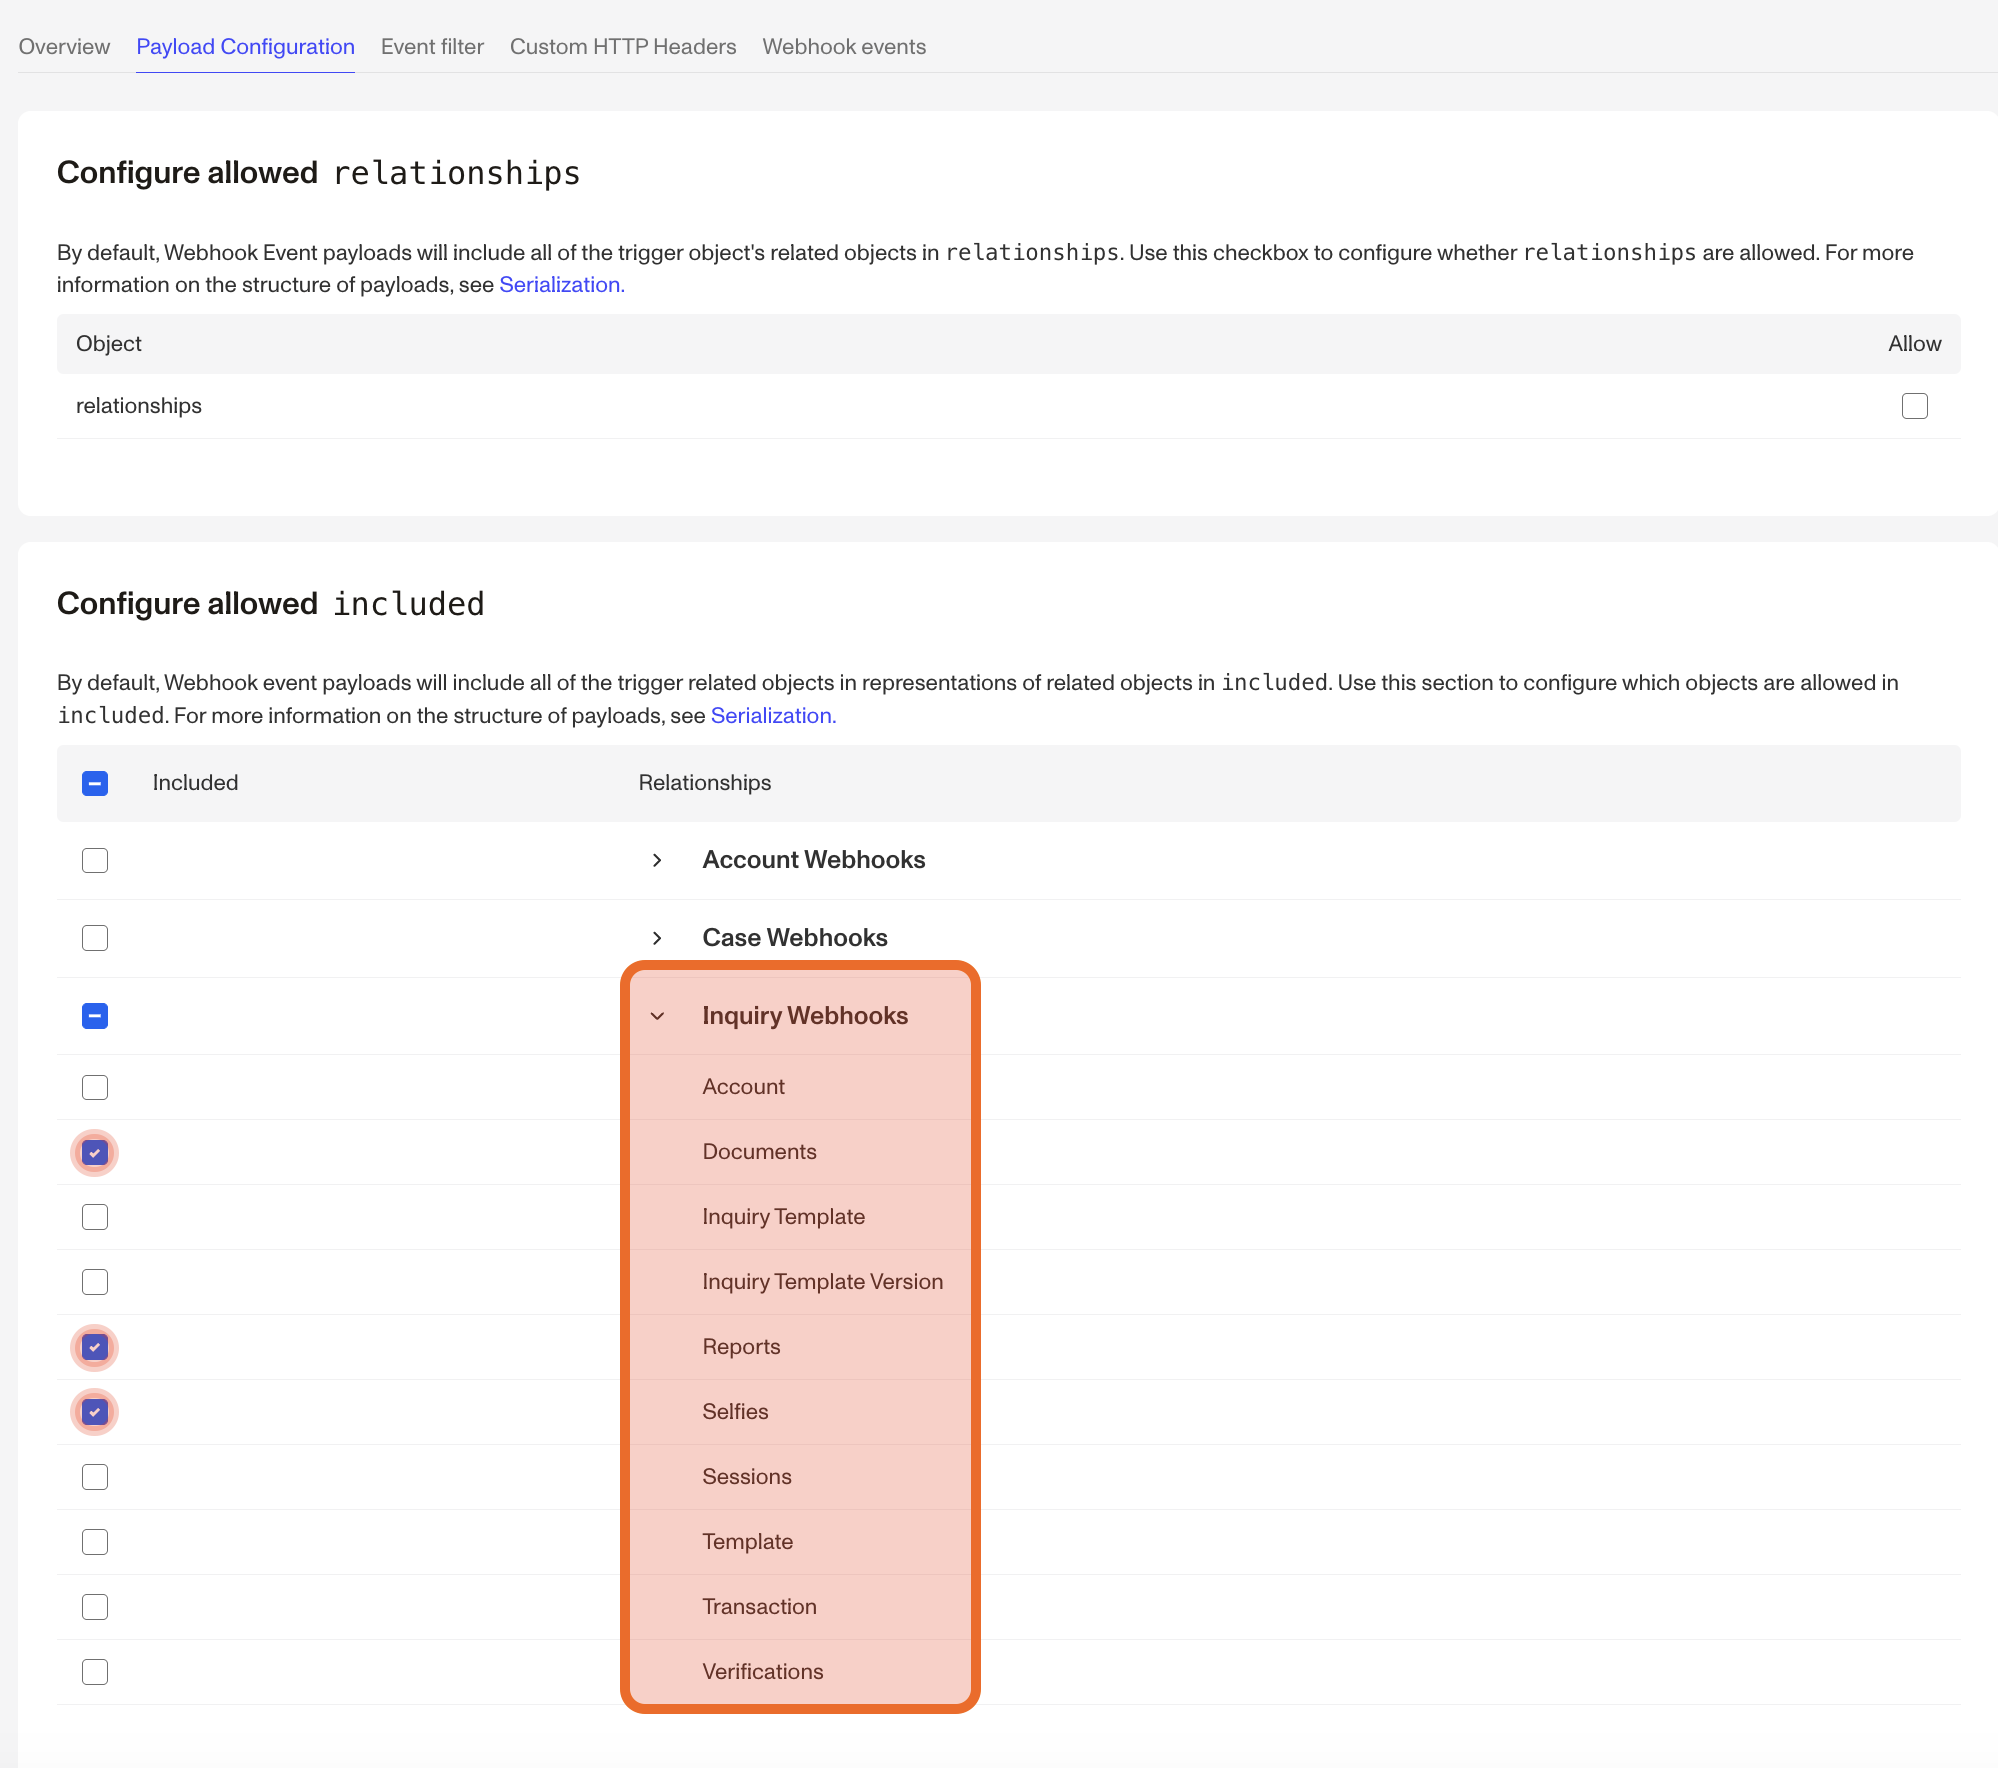
Task: Open the Serialization link under relationships section
Action: (x=559, y=285)
